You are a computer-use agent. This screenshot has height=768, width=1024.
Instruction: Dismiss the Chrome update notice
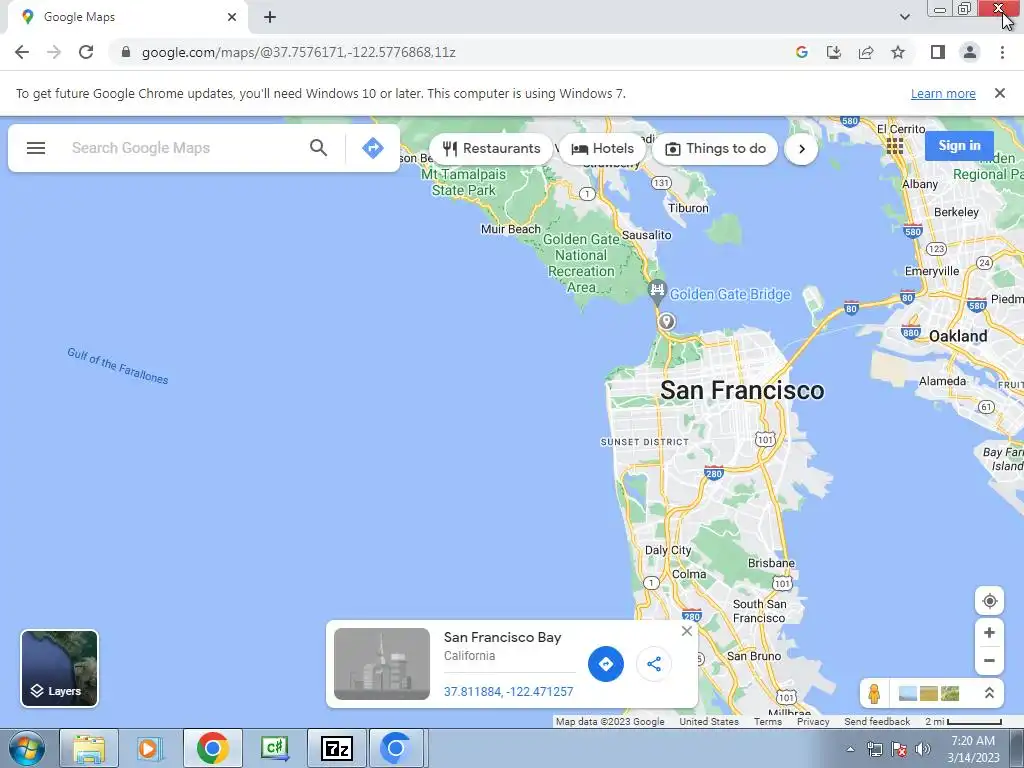coord(999,93)
